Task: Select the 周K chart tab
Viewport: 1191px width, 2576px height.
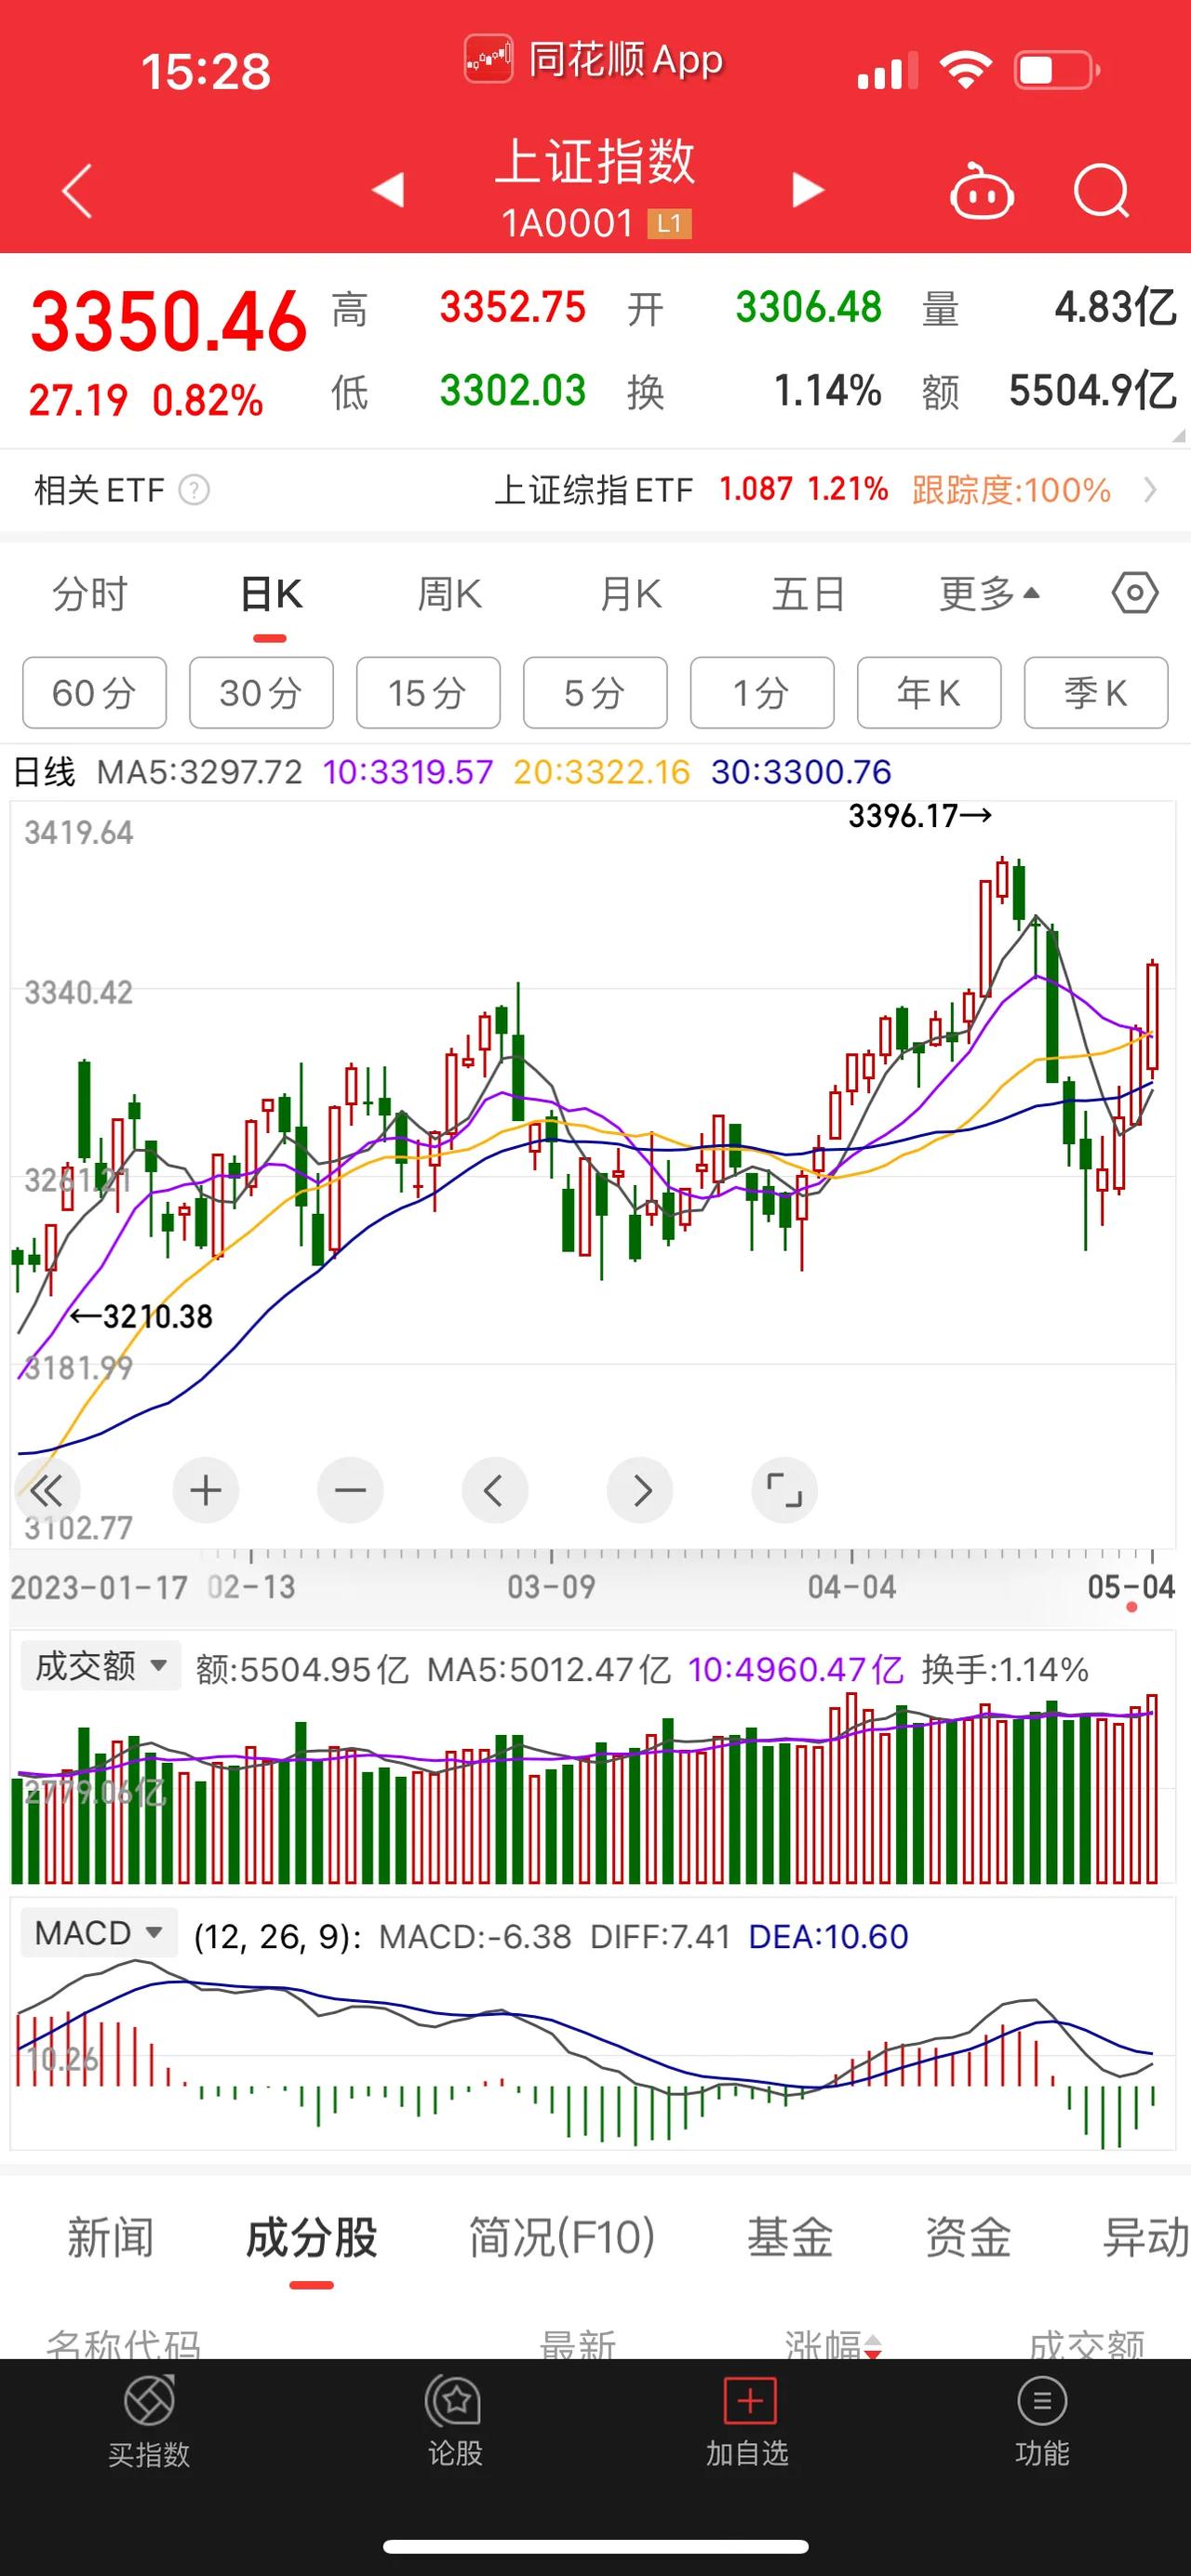Action: (449, 594)
